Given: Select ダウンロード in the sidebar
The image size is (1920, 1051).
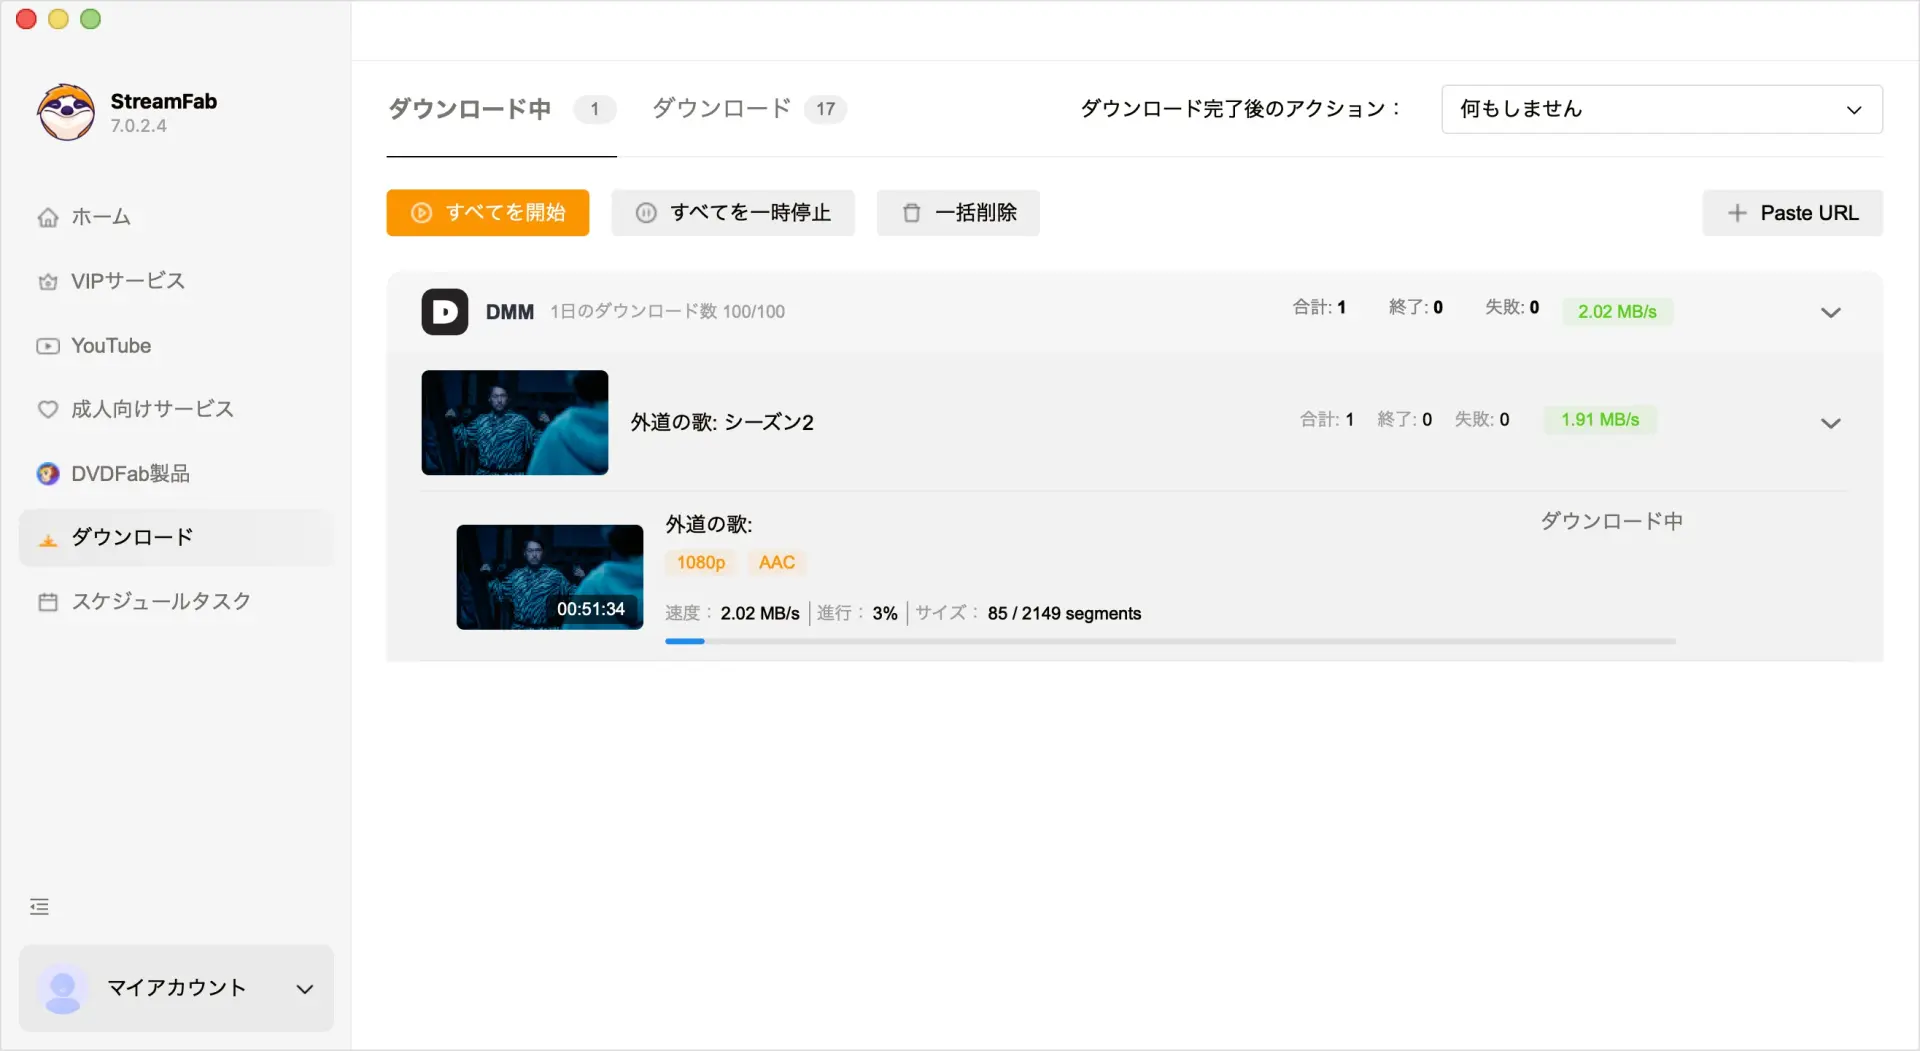Looking at the screenshot, I should pos(176,537).
